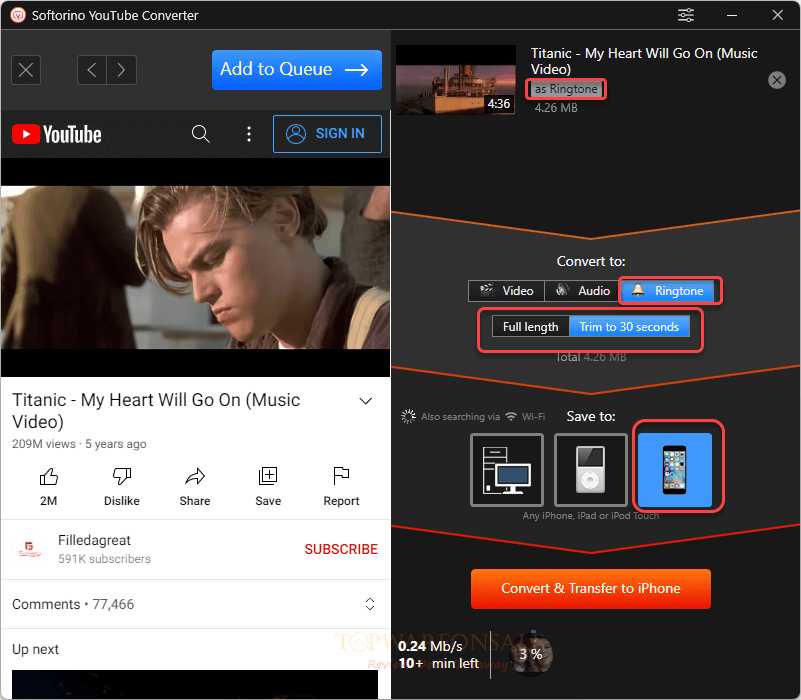Viewport: 801px width, 700px height.
Task: Choose Trim to 30 seconds option
Action: coord(629,326)
